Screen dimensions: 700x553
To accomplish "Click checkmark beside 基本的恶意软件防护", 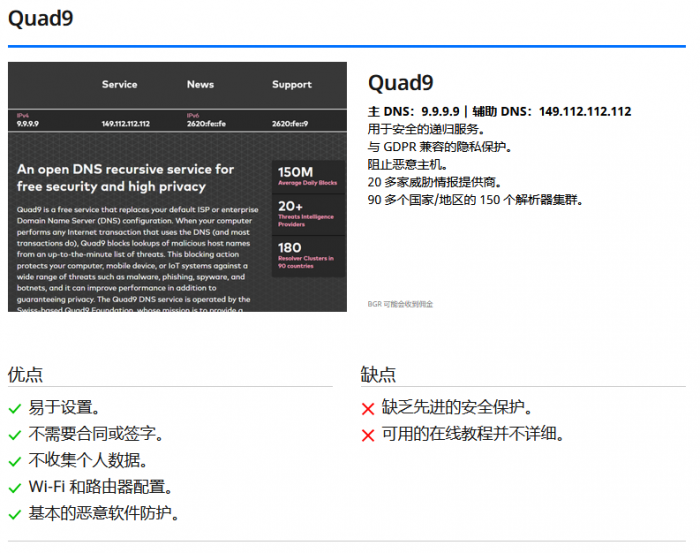I will (15, 514).
